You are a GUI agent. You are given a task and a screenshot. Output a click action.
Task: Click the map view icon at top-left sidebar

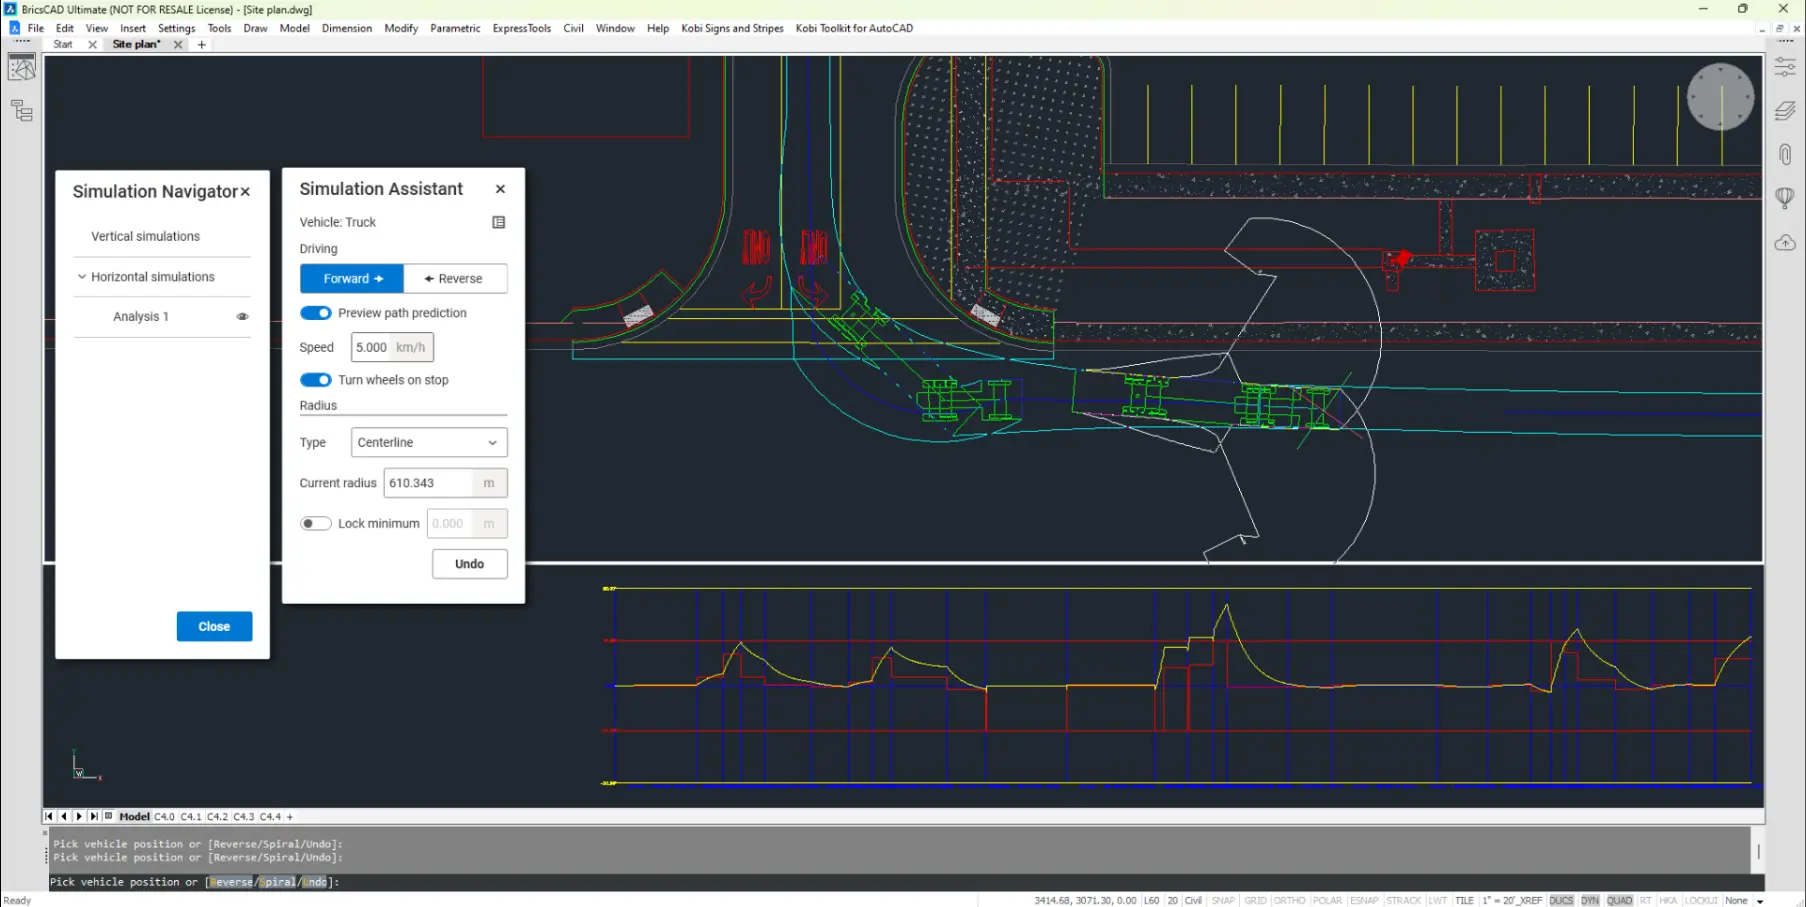(21, 67)
